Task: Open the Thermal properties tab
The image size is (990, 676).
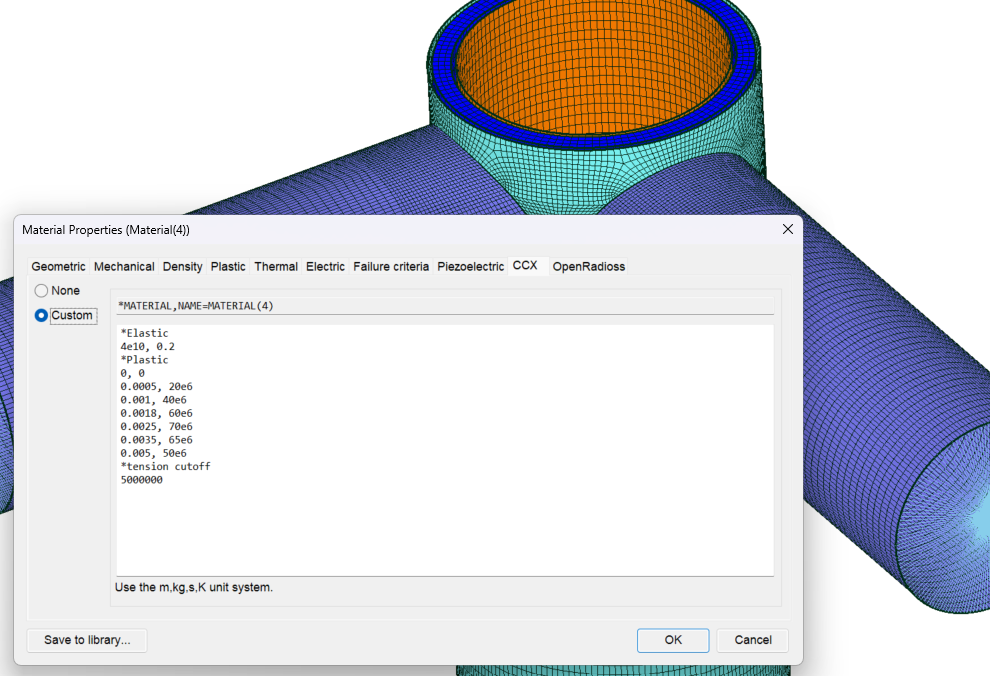Action: [x=276, y=266]
